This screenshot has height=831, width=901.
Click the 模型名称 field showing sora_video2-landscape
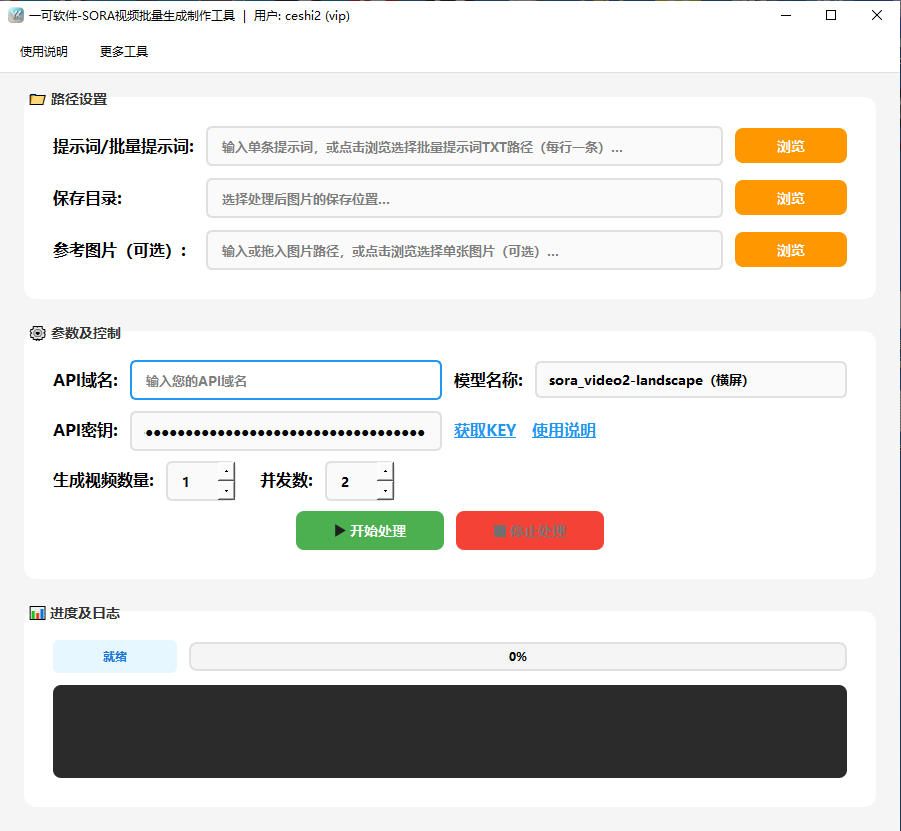(690, 380)
